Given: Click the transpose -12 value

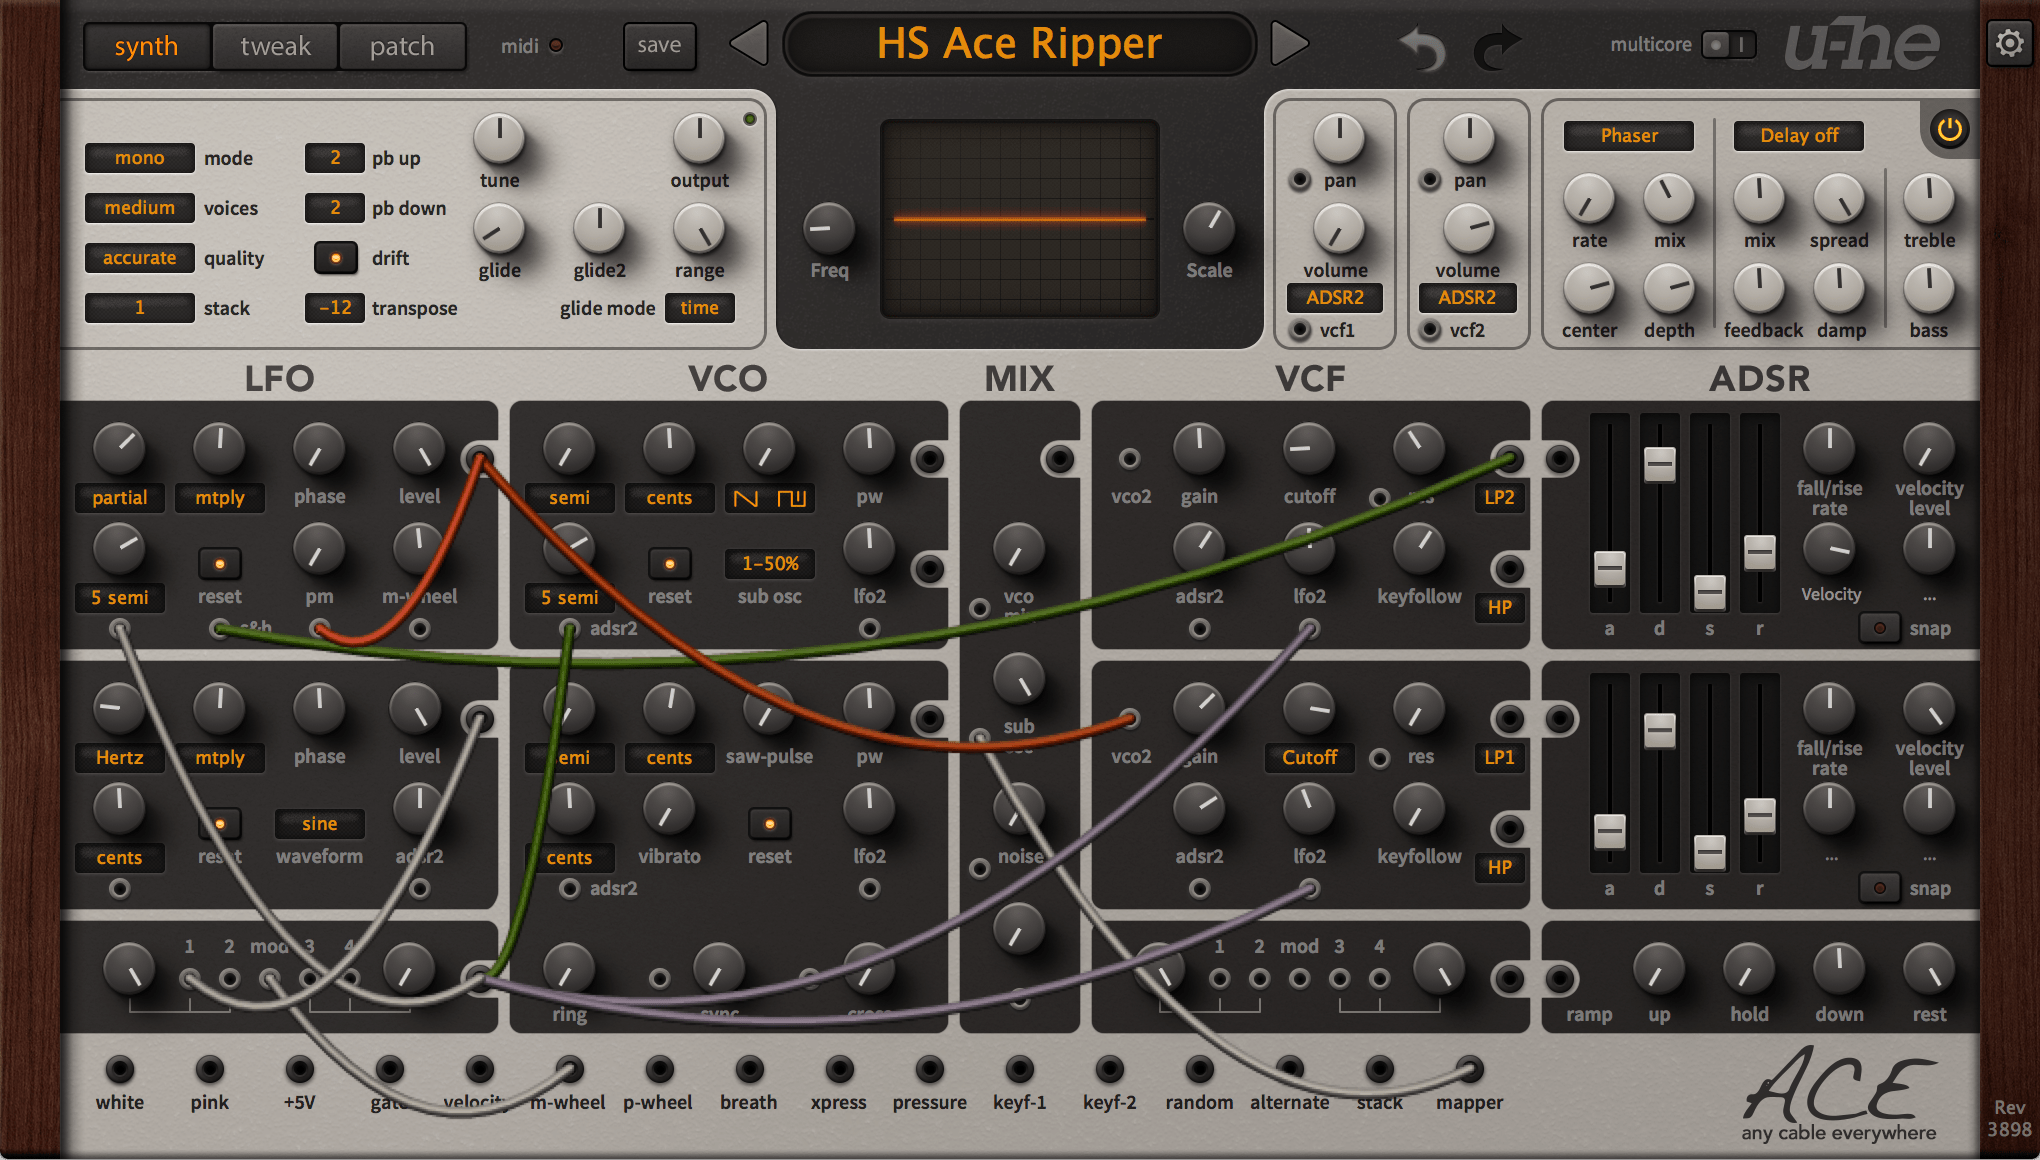Looking at the screenshot, I should 335,308.
